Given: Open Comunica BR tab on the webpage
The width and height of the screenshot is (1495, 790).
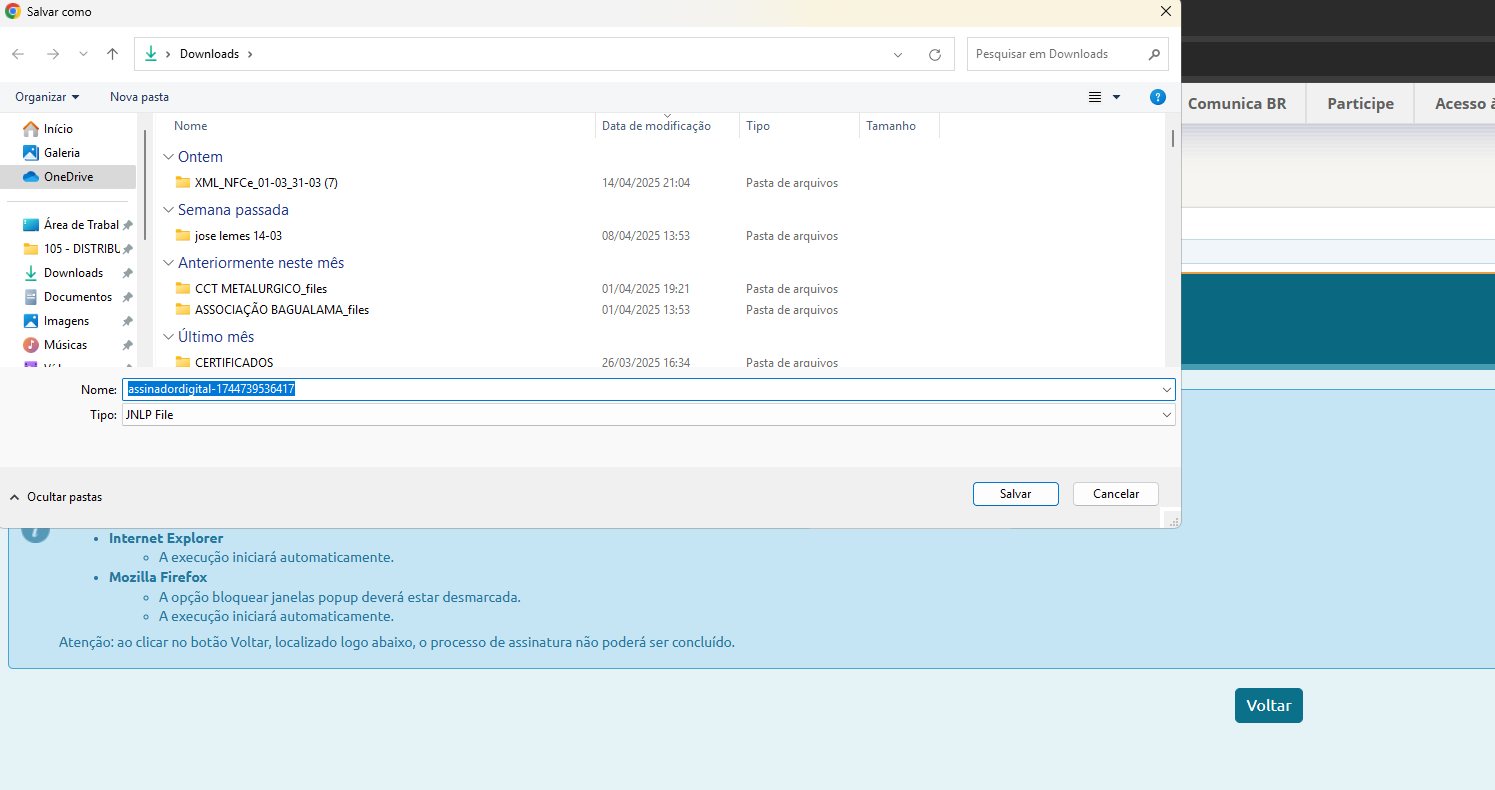Looking at the screenshot, I should 1237,103.
